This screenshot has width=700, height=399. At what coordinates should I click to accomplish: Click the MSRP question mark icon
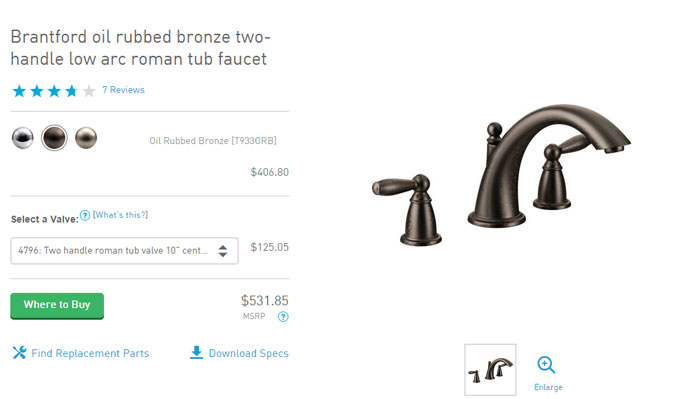tap(283, 317)
